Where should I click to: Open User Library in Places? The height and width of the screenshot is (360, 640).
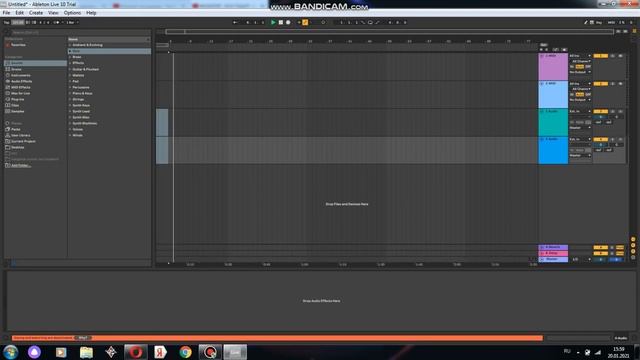coord(20,135)
